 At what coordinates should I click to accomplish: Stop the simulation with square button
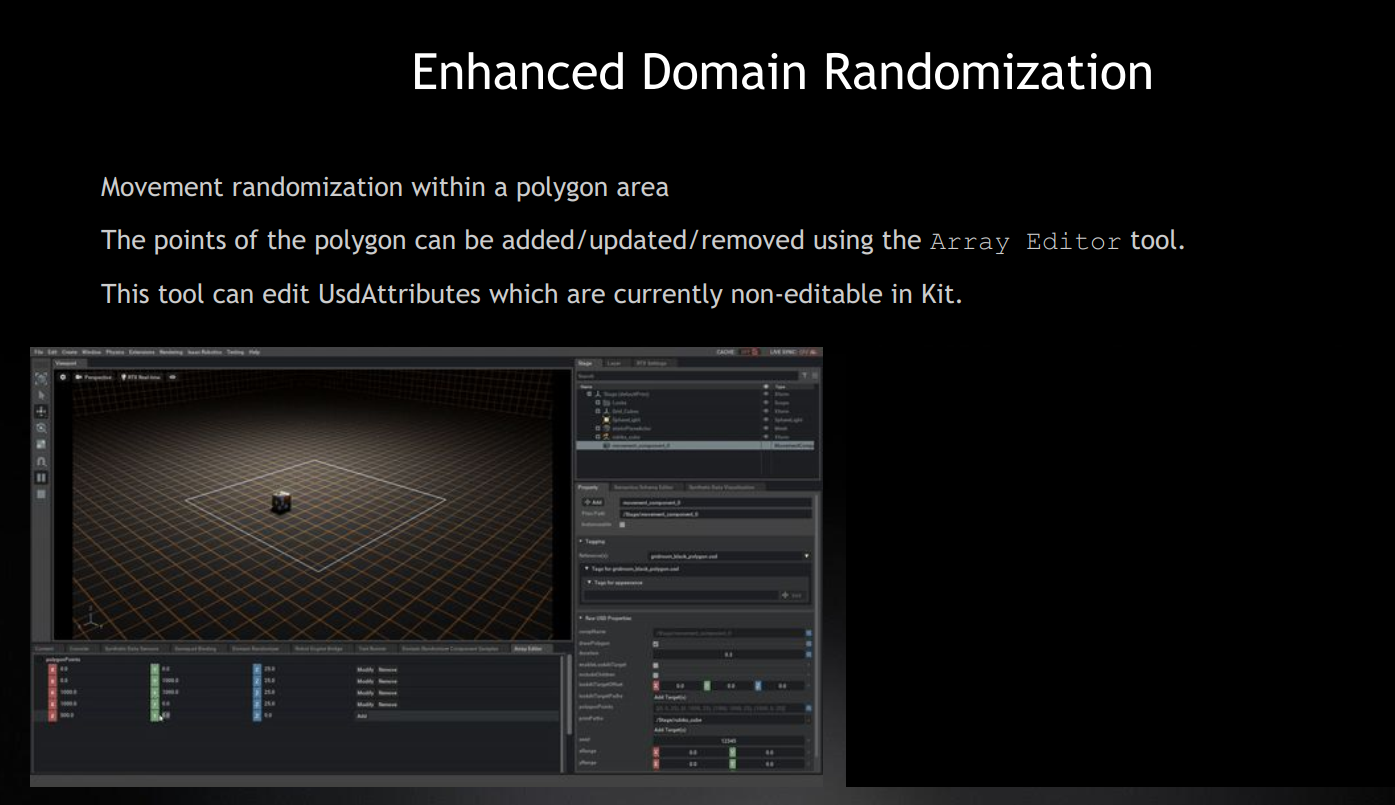click(x=41, y=494)
